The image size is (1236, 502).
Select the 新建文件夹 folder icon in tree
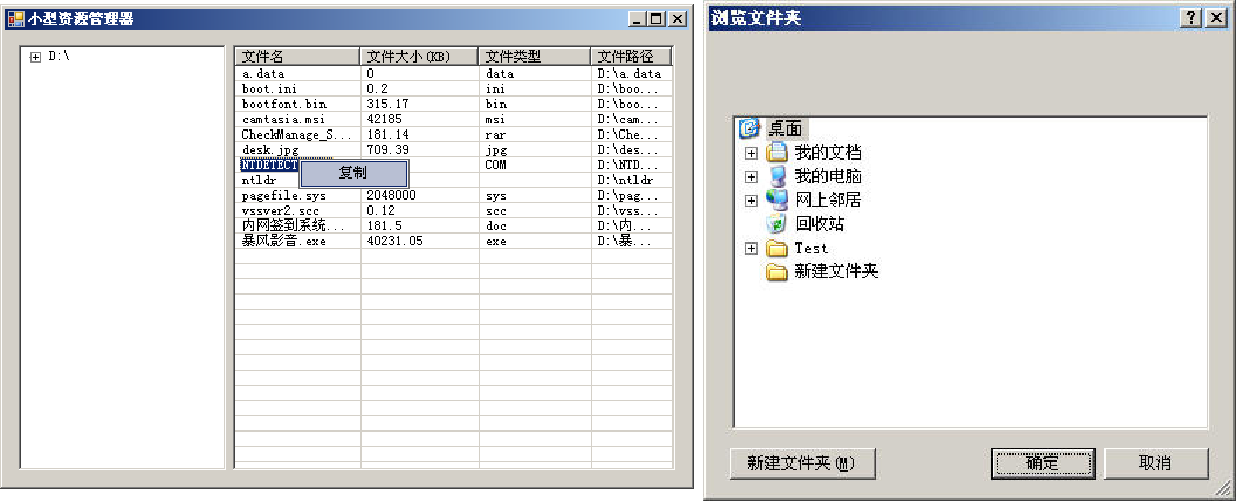coord(777,272)
